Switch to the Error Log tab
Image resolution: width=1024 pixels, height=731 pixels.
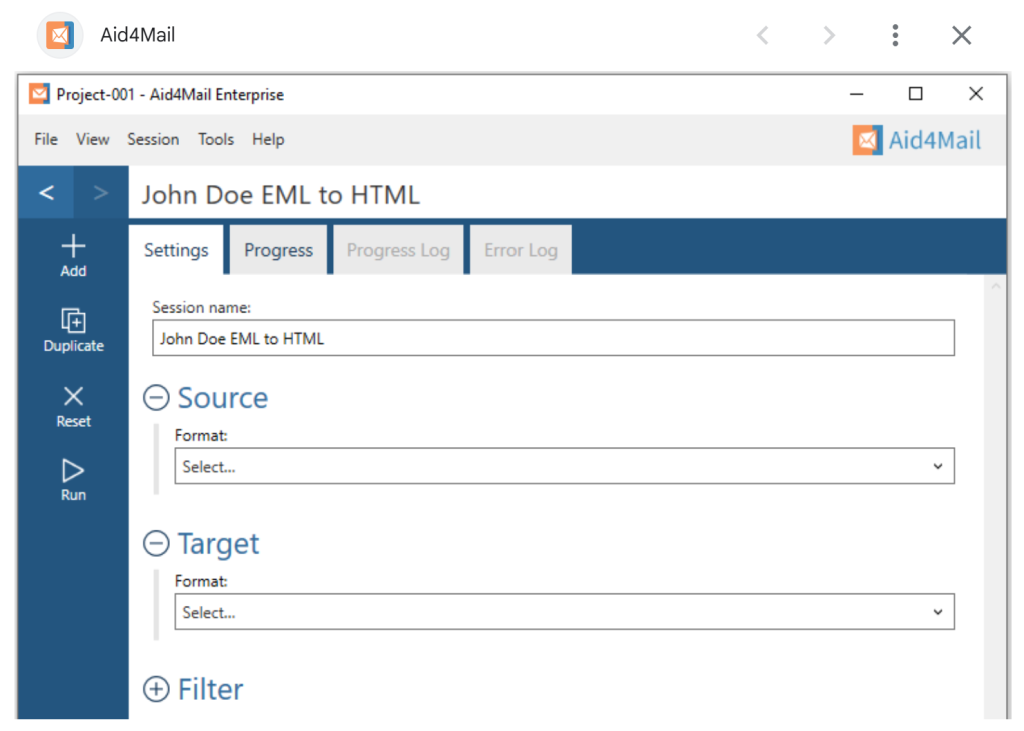520,250
